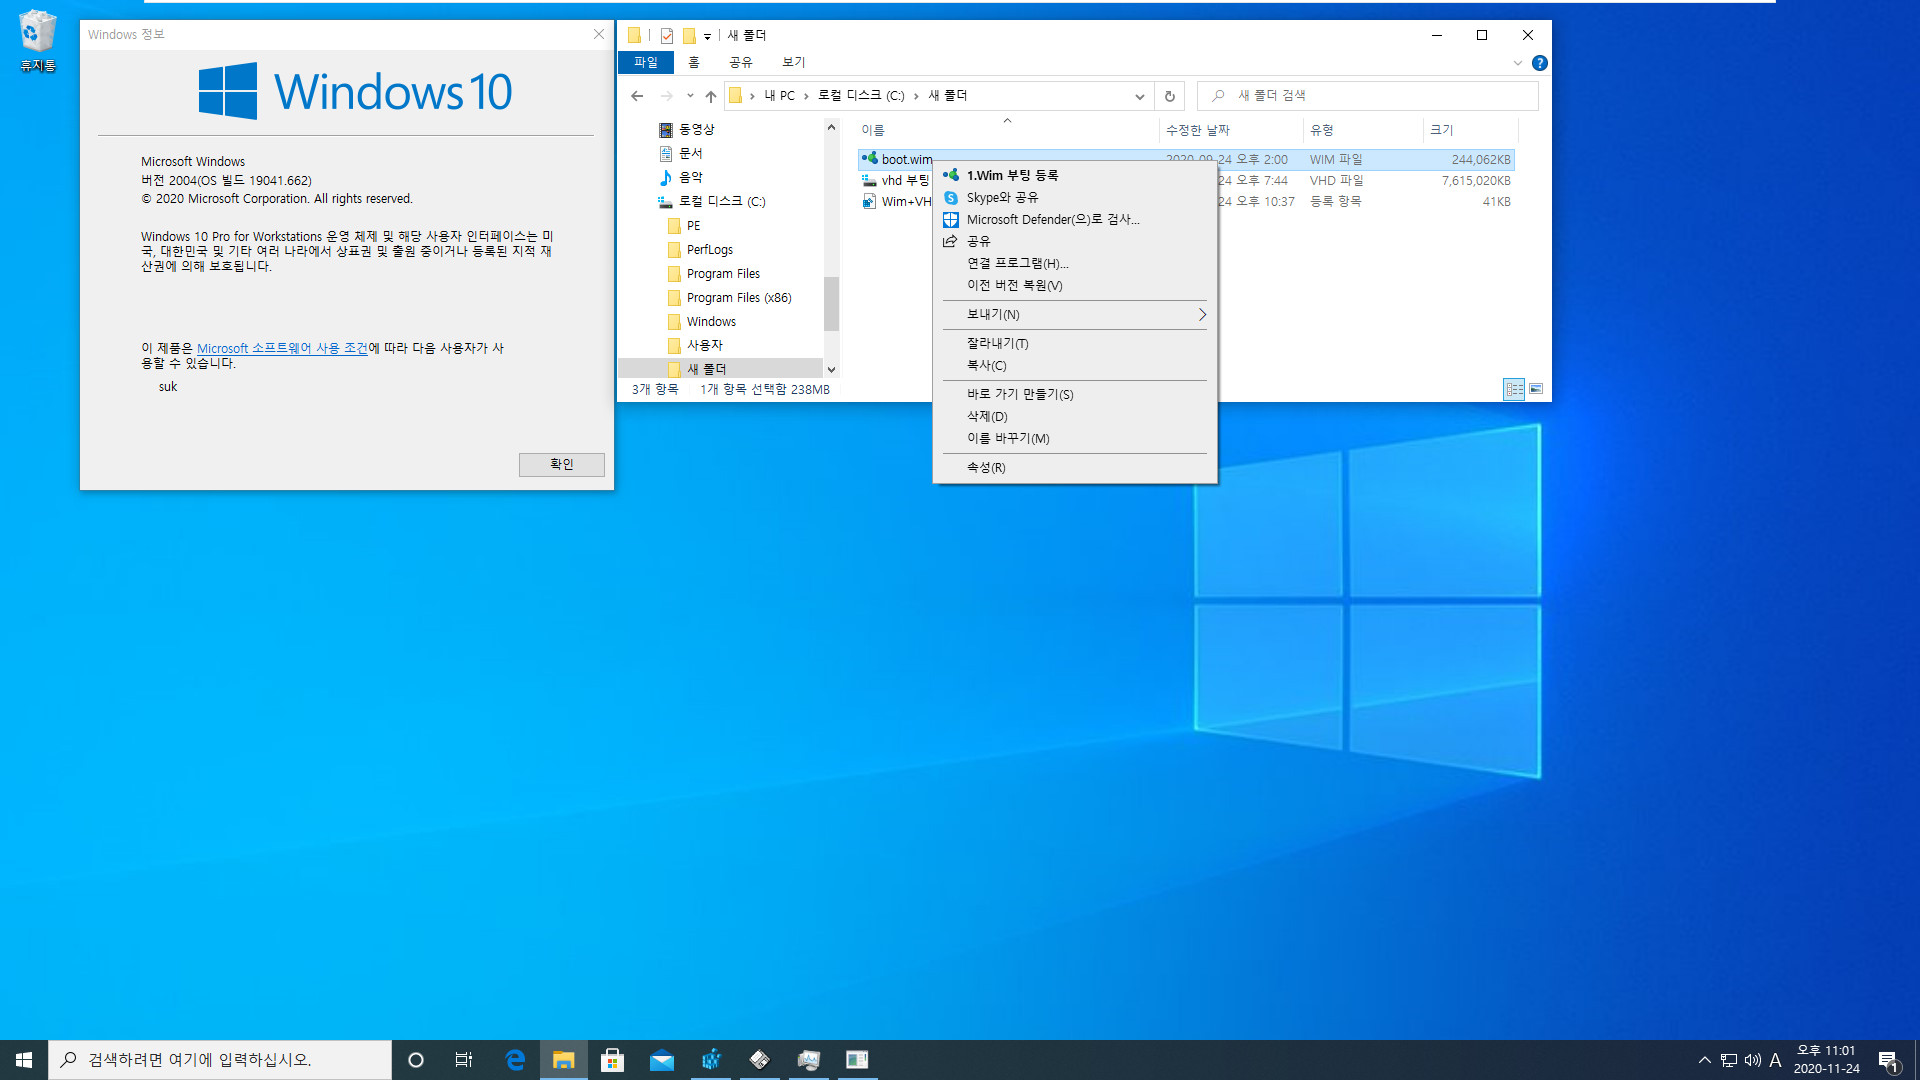This screenshot has height=1080, width=1920.
Task: Select 이름 바꾸기(M) menu entry
Action: (x=1075, y=439)
